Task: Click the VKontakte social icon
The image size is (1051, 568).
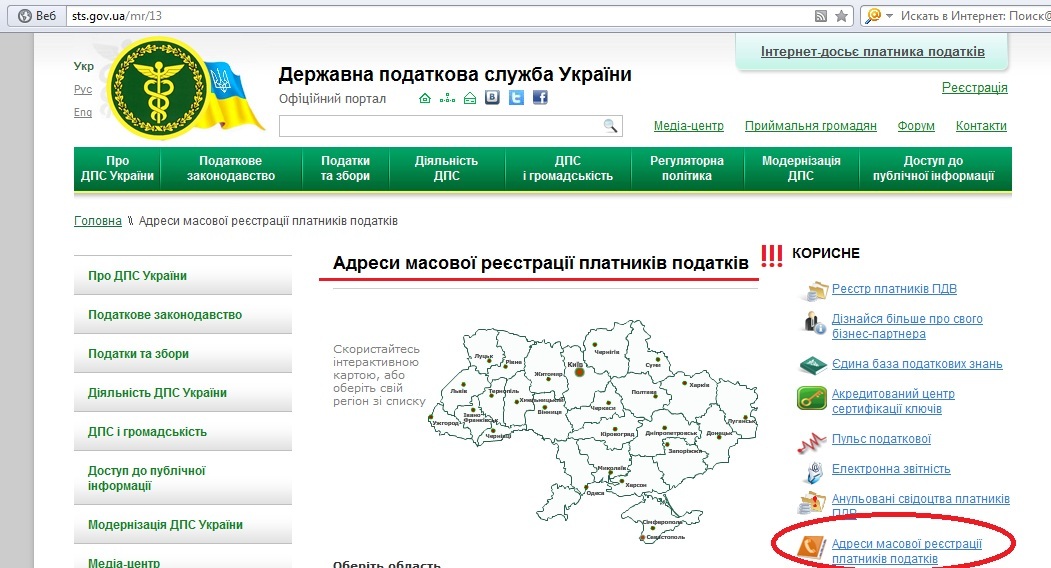Action: click(492, 98)
